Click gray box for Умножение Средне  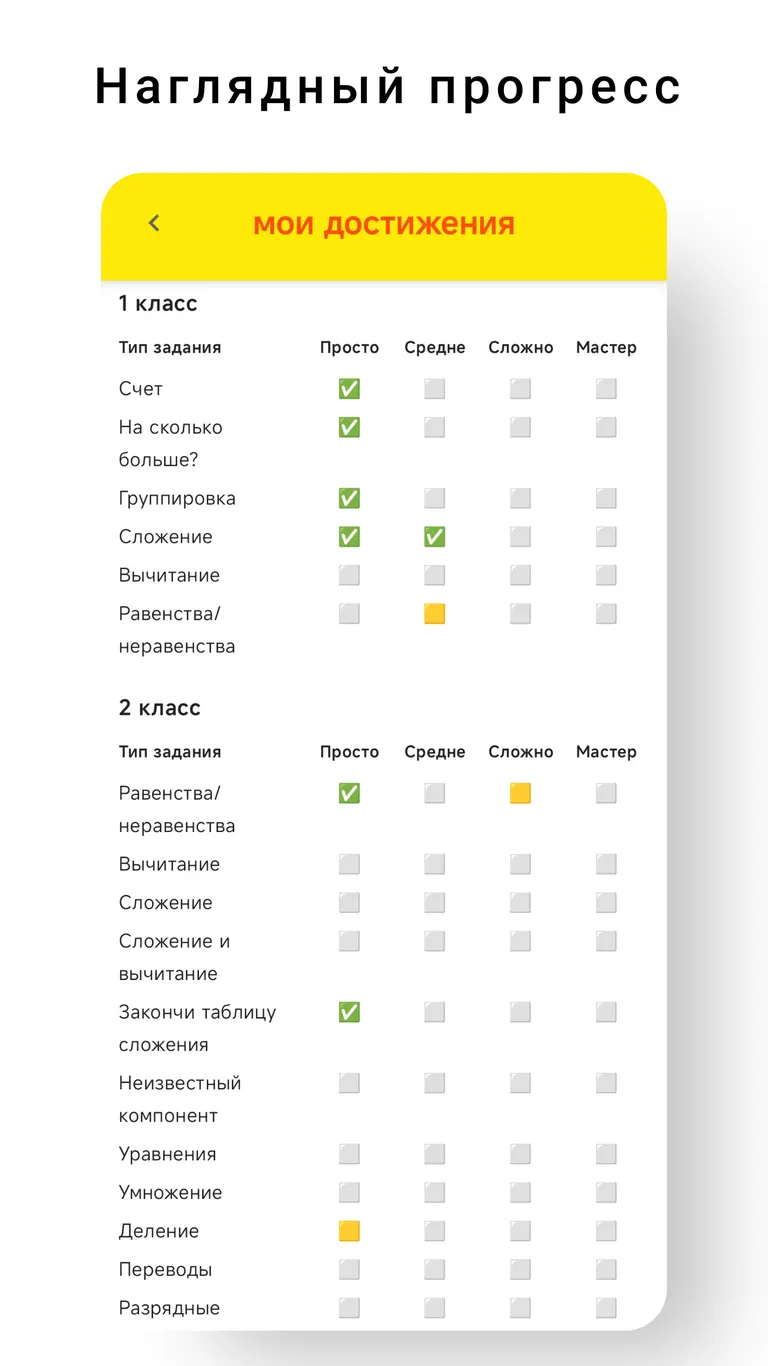click(x=434, y=1192)
